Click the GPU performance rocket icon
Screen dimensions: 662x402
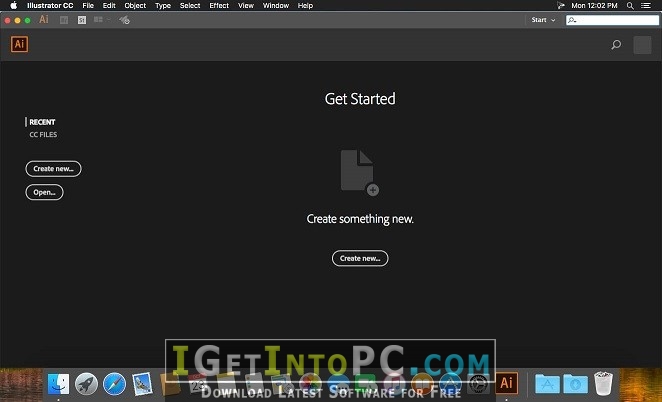[124, 20]
